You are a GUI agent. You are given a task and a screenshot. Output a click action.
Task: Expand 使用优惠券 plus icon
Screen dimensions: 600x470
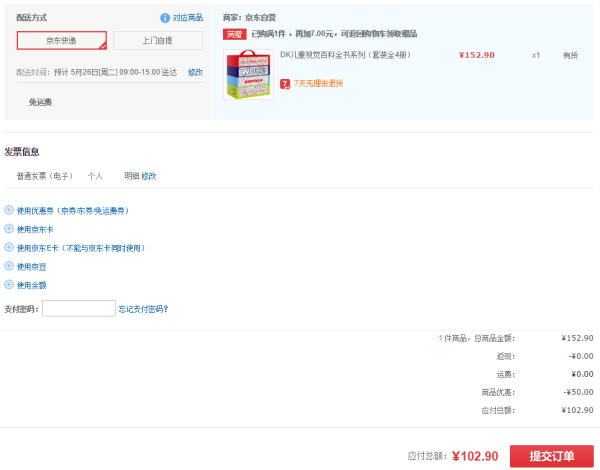point(9,210)
